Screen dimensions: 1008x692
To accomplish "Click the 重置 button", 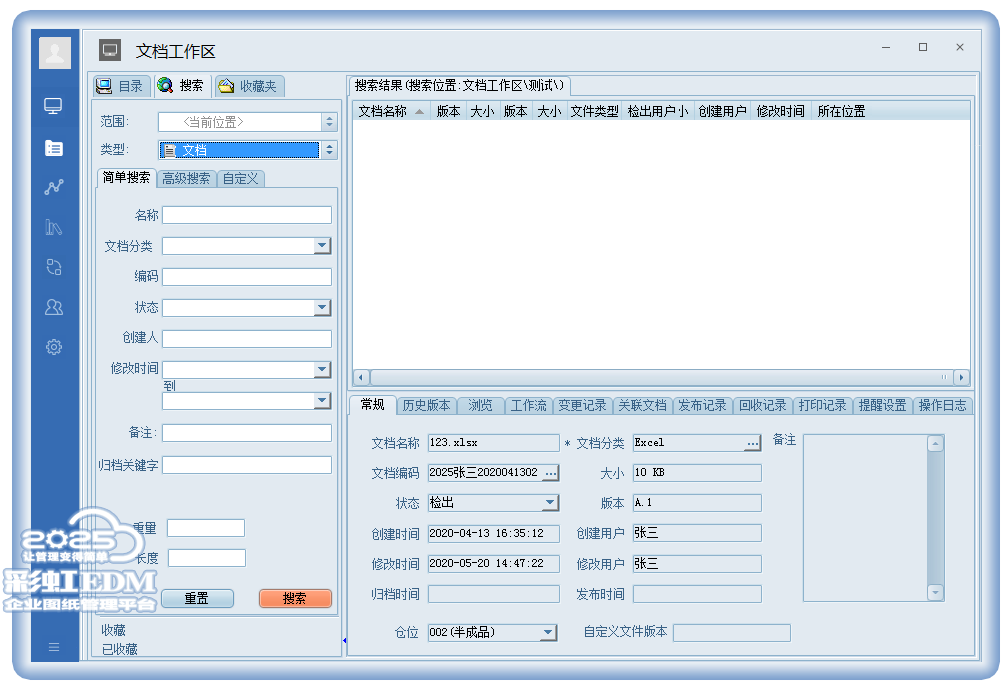I will click(196, 598).
